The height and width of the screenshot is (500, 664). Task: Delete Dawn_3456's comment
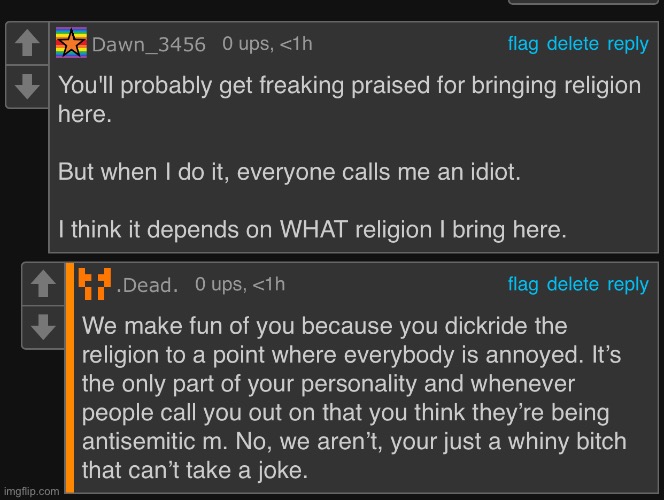coord(573,43)
